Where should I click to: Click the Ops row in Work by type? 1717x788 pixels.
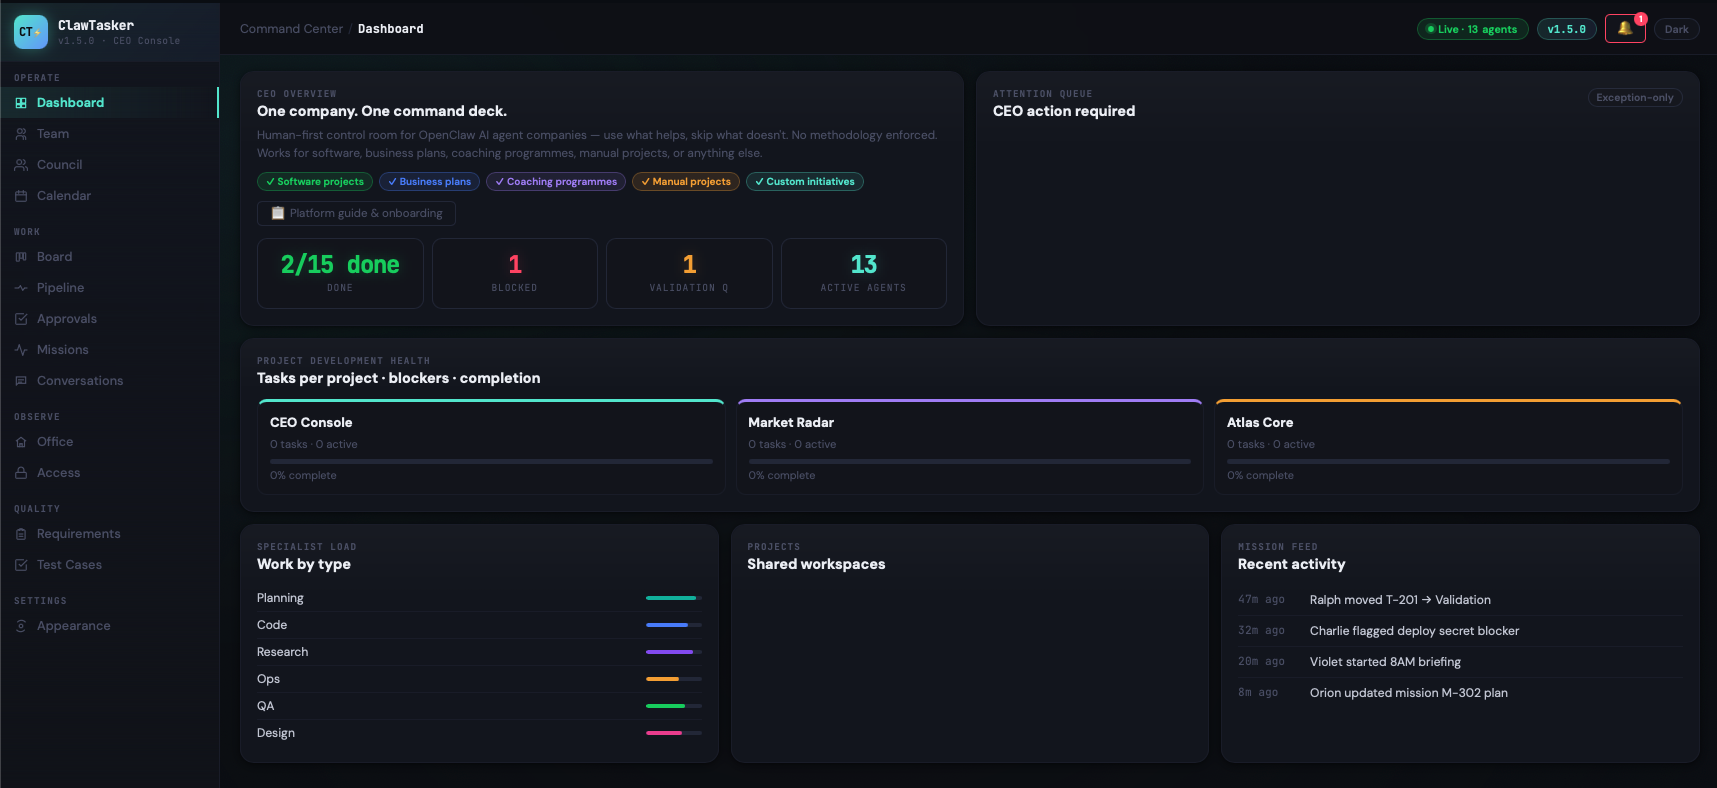479,679
